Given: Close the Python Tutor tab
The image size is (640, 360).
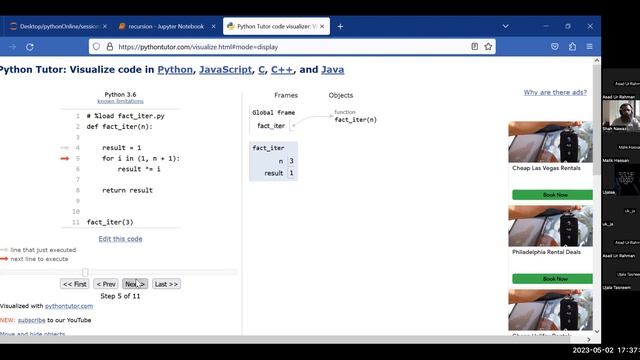Looking at the screenshot, I should [322, 26].
